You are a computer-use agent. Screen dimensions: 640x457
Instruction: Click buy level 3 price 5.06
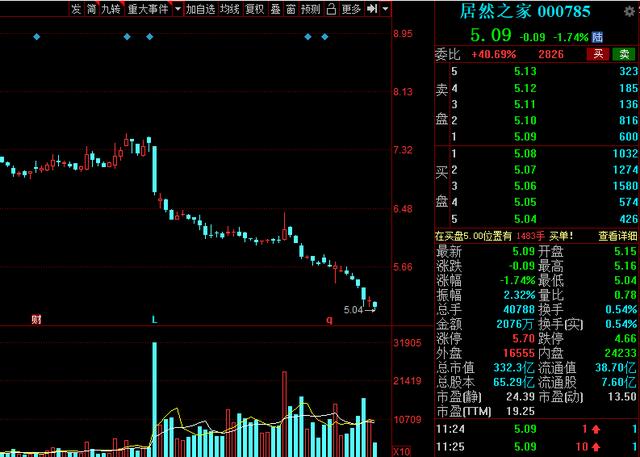(x=525, y=186)
